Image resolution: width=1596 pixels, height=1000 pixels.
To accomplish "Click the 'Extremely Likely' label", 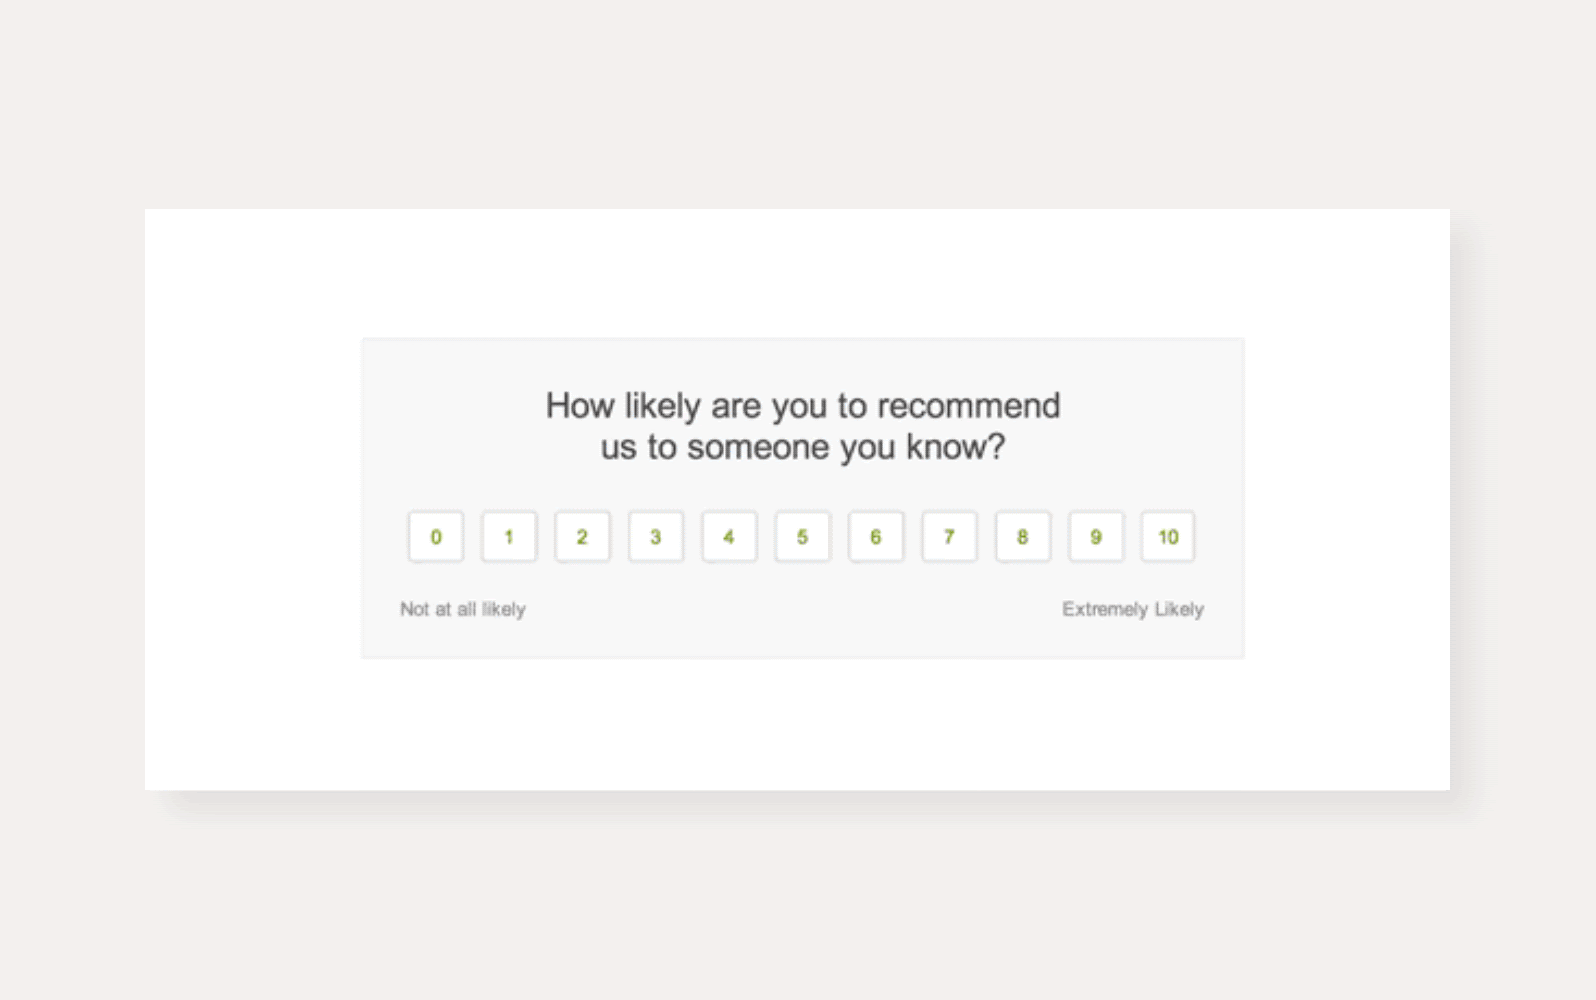I will 1132,609.
